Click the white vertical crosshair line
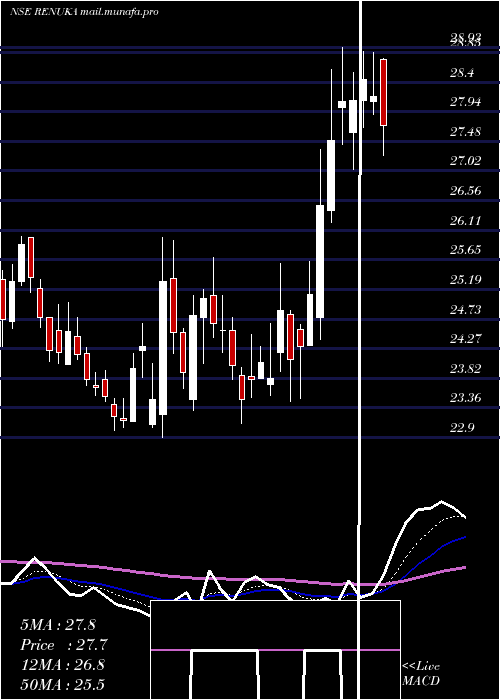 click(360, 350)
